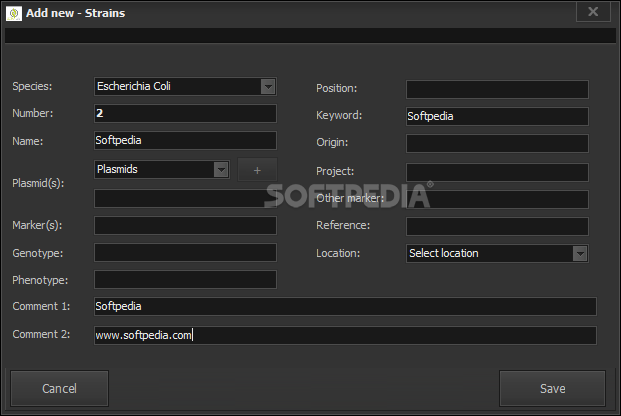
Task: Focus the Project input field
Action: 497,172
